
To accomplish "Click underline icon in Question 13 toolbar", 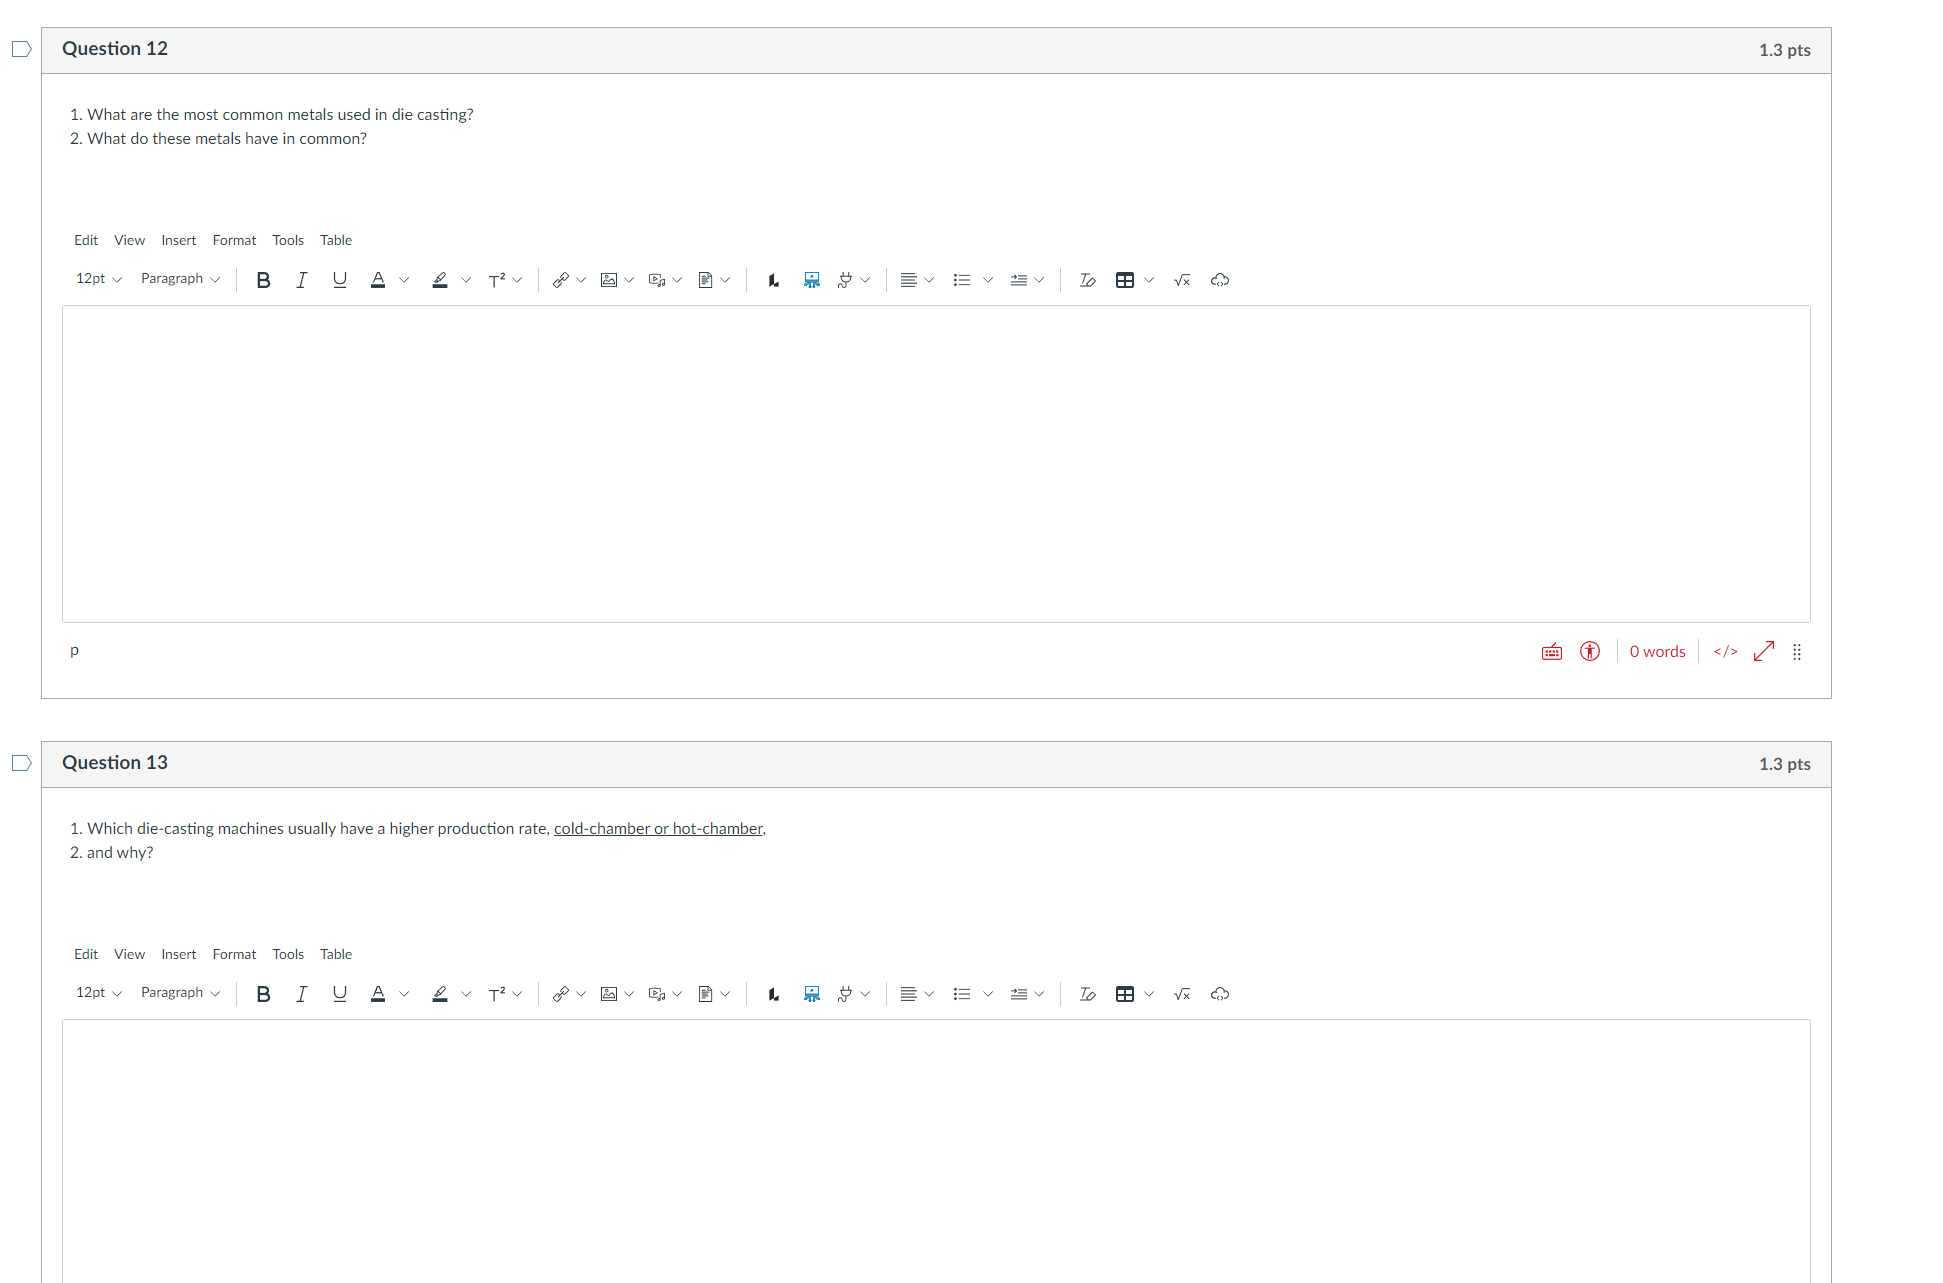I will pos(339,994).
